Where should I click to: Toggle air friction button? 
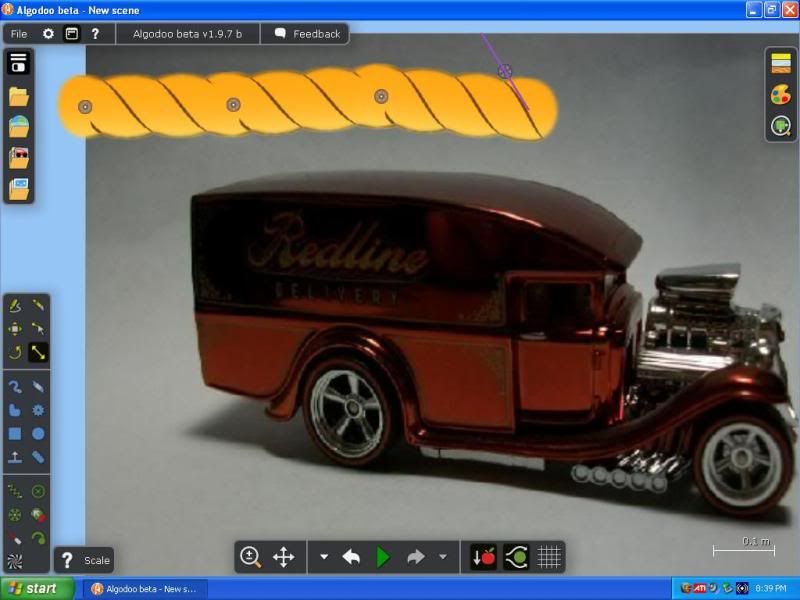(516, 557)
